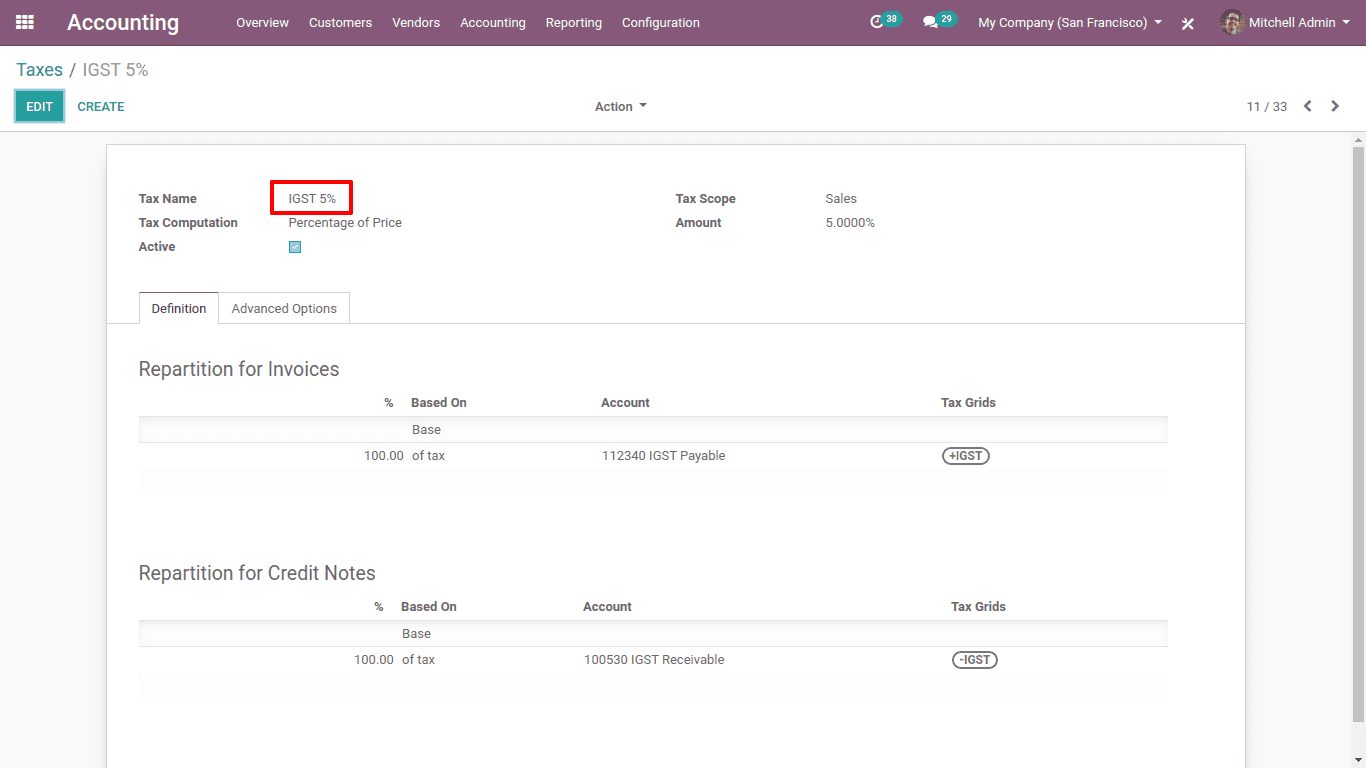
Task: Click the 100.00 value in the invoices repartition
Action: pos(384,456)
